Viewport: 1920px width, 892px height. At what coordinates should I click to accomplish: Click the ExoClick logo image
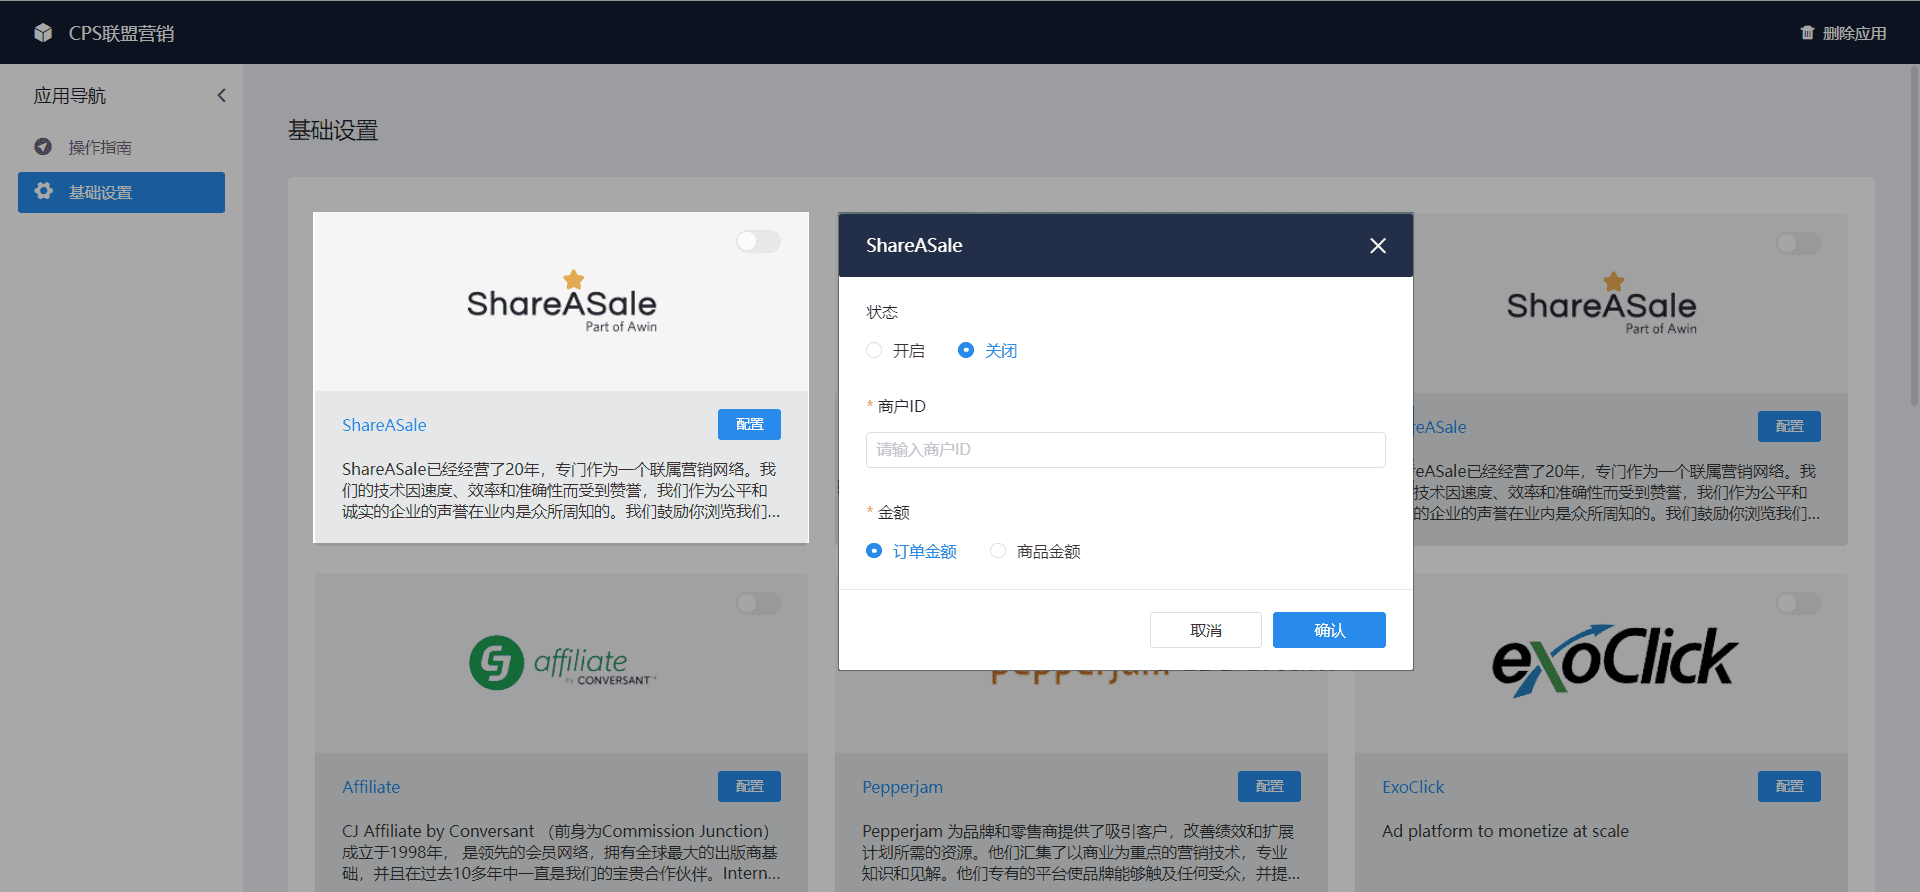coord(1615,660)
